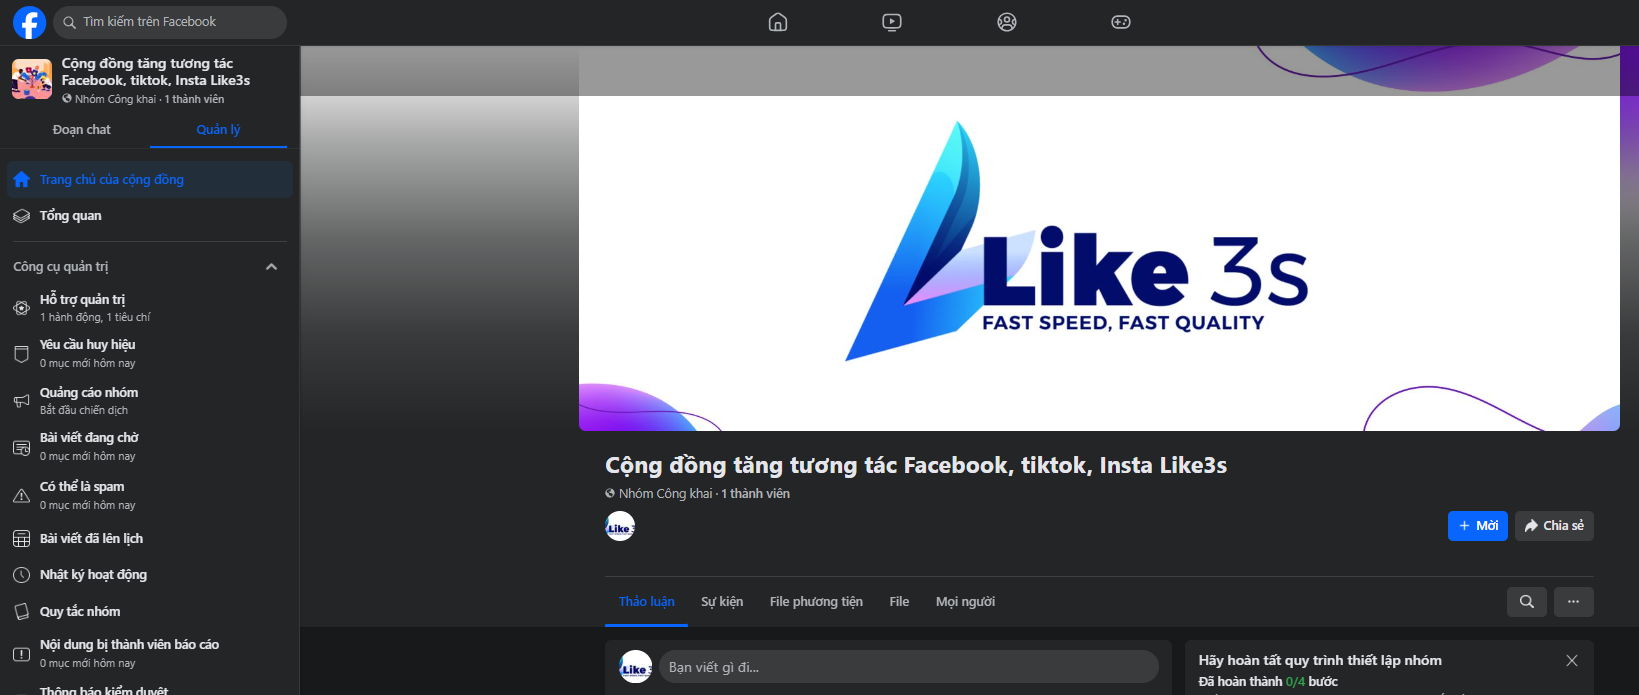Click the Hỗ trợ quản trị icon
The width and height of the screenshot is (1639, 695).
point(21,308)
